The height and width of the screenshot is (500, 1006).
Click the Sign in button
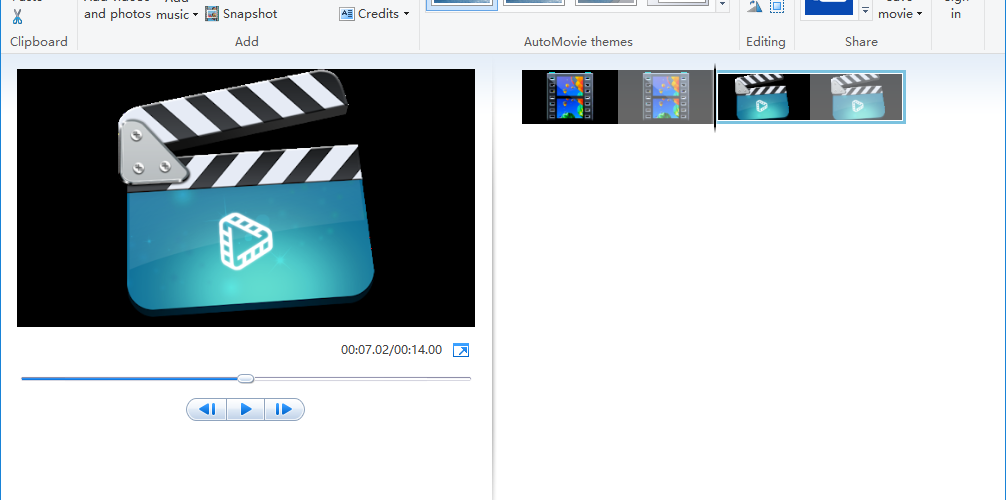tap(956, 9)
